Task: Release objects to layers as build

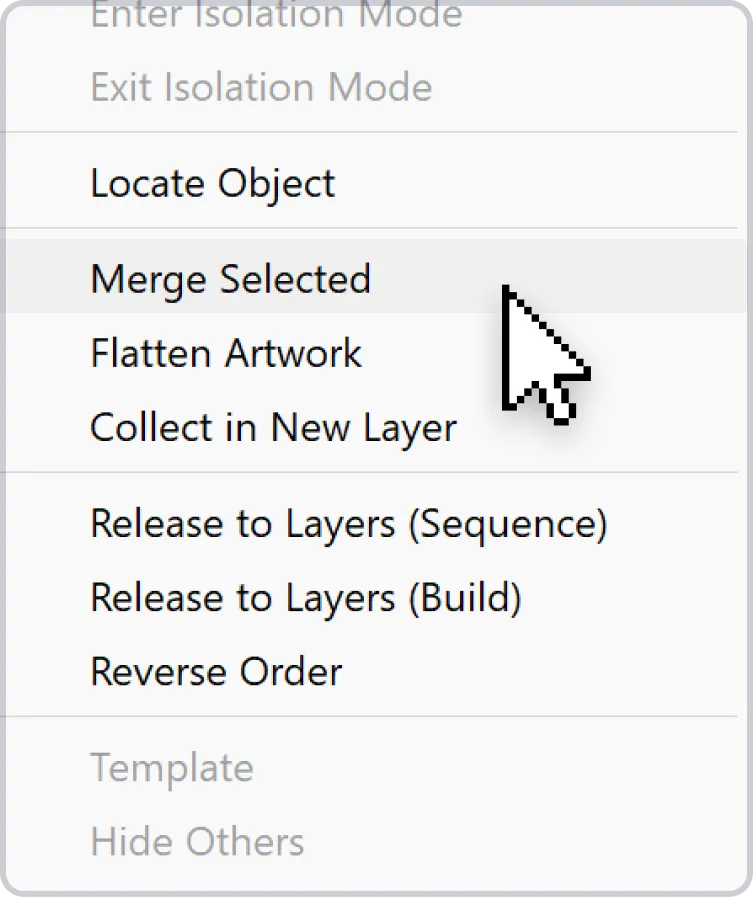Action: (375, 597)
